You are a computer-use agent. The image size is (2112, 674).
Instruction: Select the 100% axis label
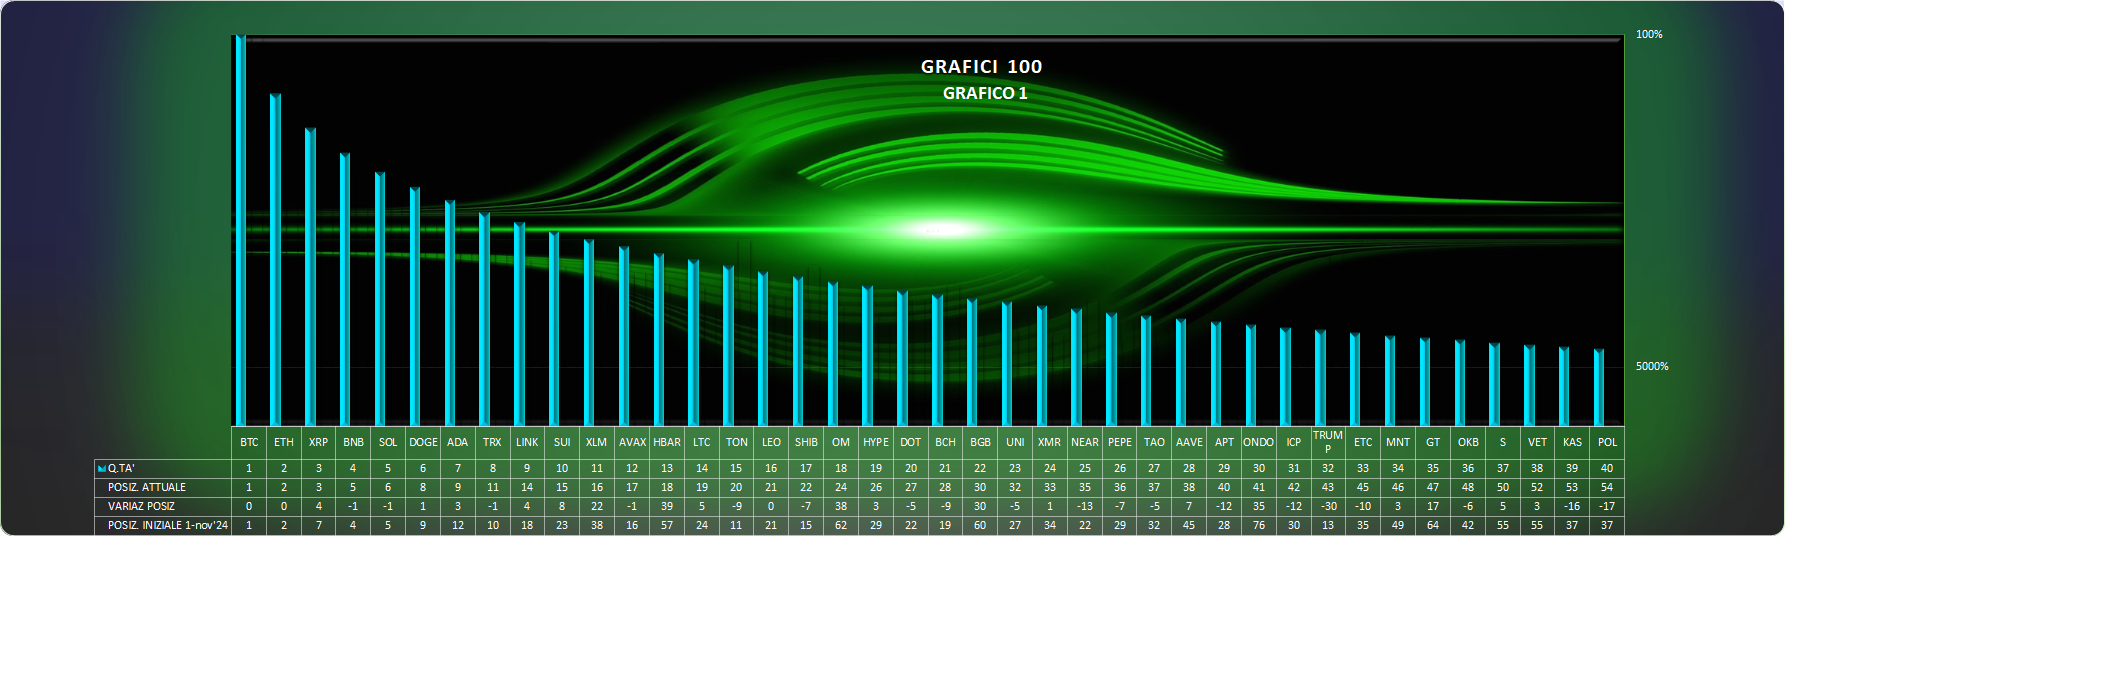[1648, 34]
